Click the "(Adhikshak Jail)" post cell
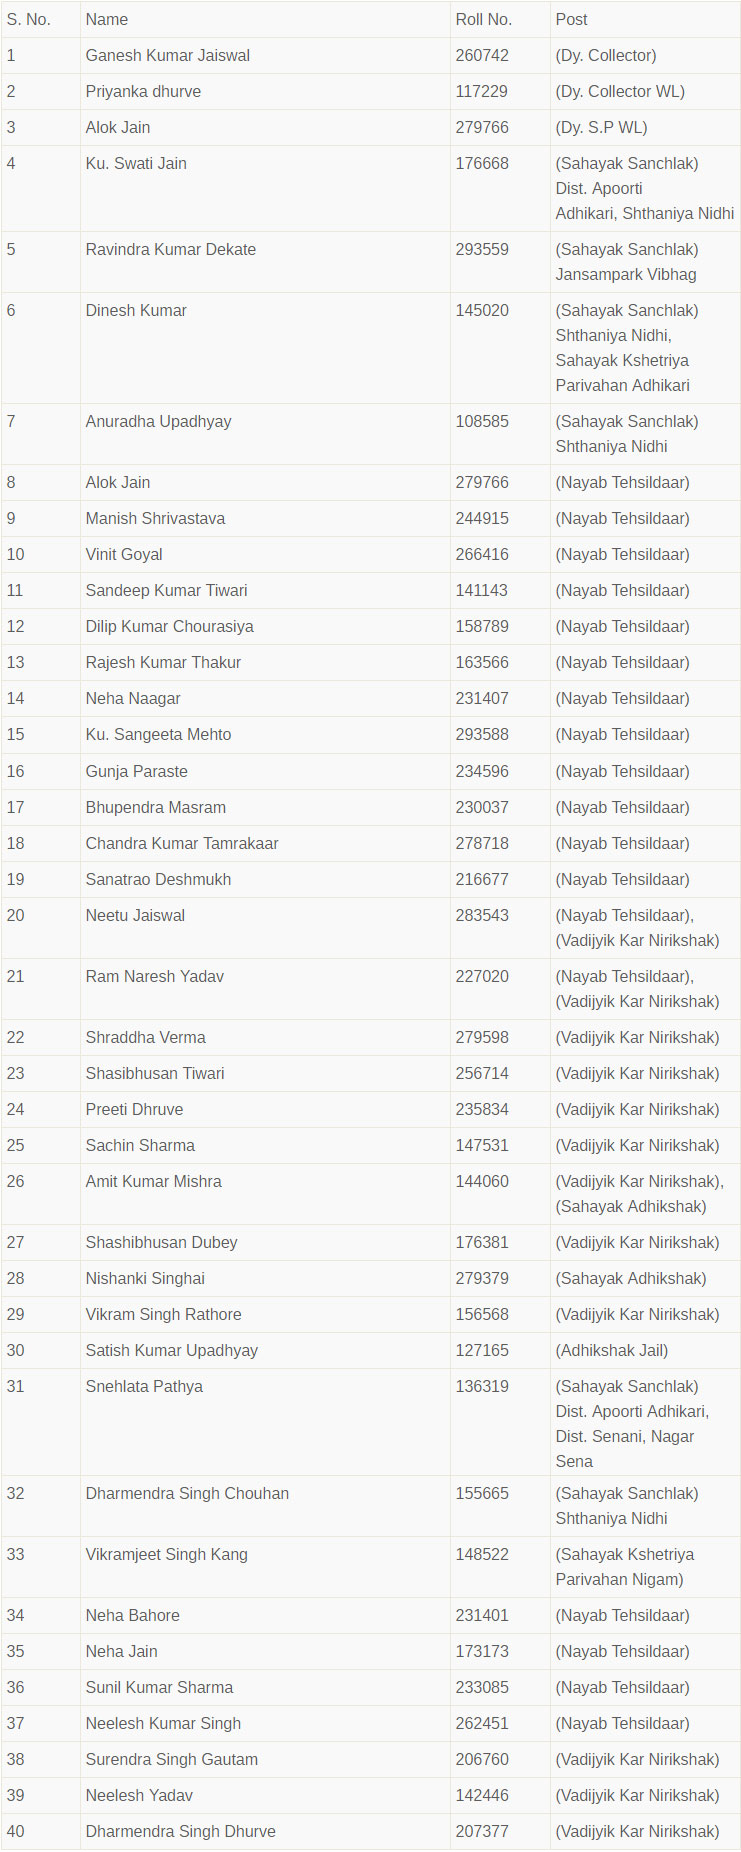Image resolution: width=741 pixels, height=1852 pixels. [x=612, y=1350]
